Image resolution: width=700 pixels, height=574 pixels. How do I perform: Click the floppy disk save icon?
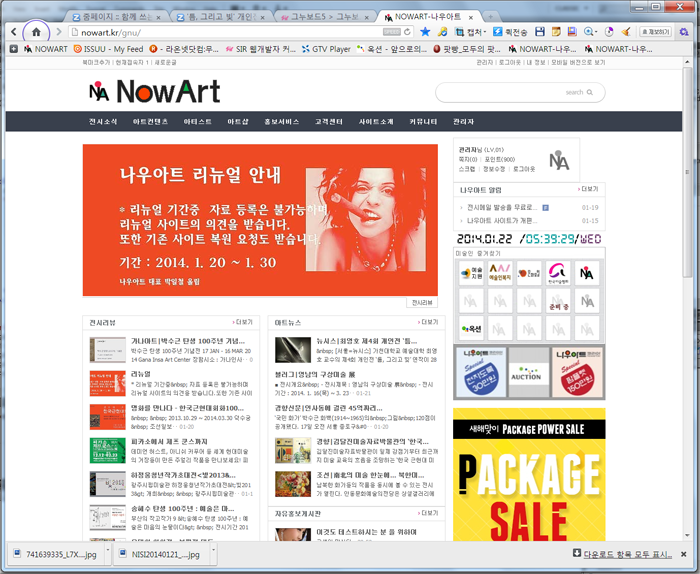(x=540, y=32)
